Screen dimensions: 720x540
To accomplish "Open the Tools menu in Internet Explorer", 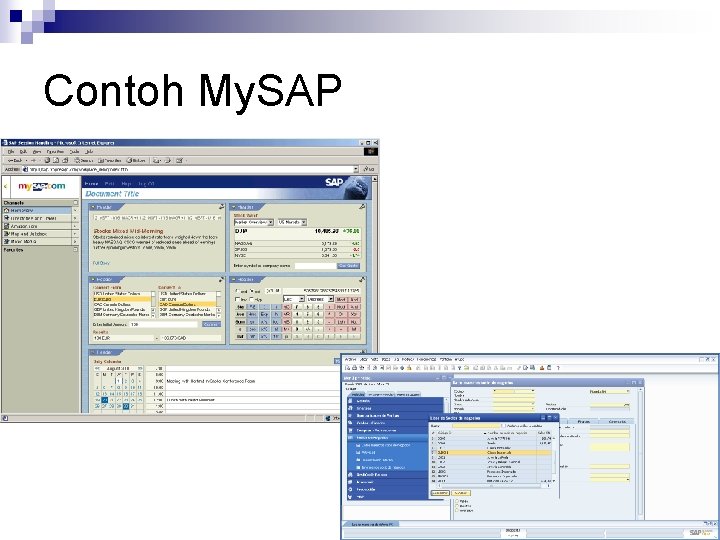I will pyautogui.click(x=74, y=151).
